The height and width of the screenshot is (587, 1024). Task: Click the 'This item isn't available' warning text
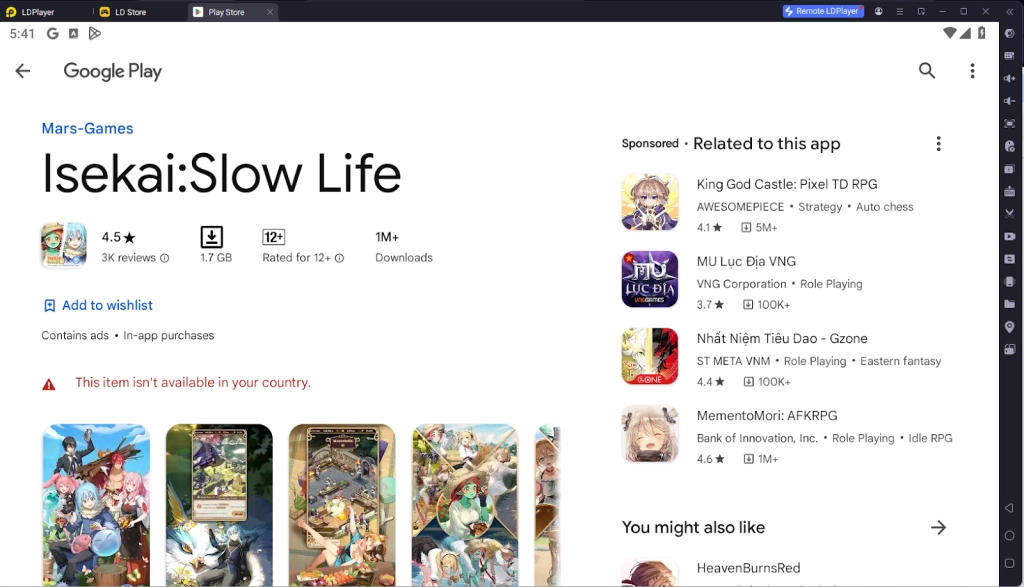coord(193,383)
